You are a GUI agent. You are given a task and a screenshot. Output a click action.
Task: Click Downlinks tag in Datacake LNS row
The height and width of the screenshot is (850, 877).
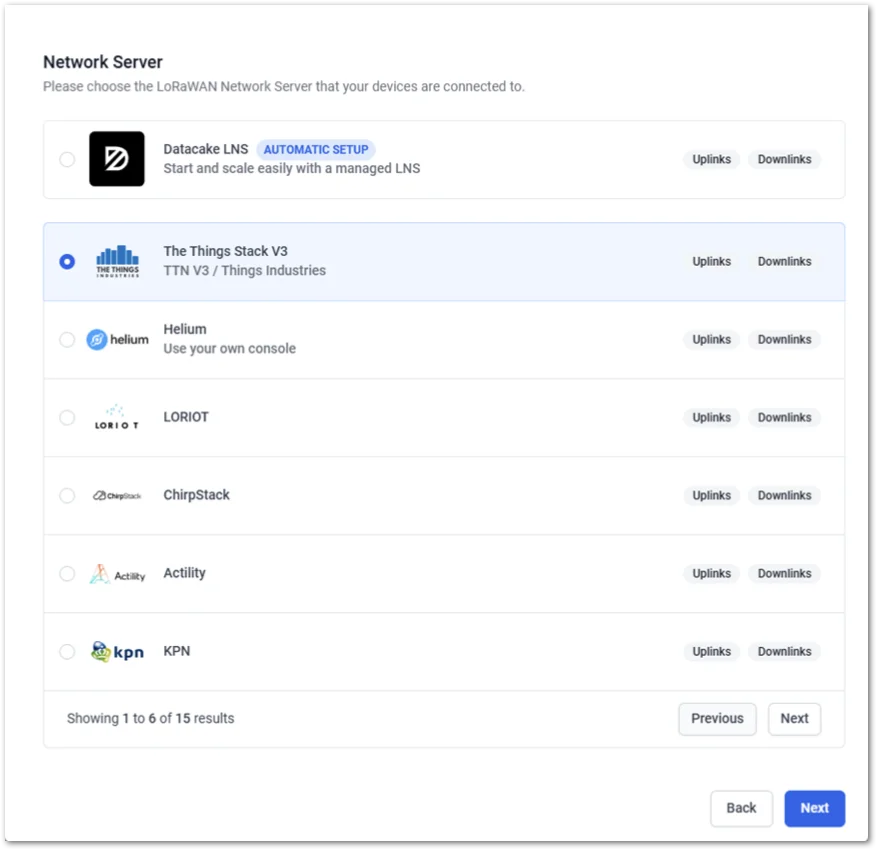784,159
